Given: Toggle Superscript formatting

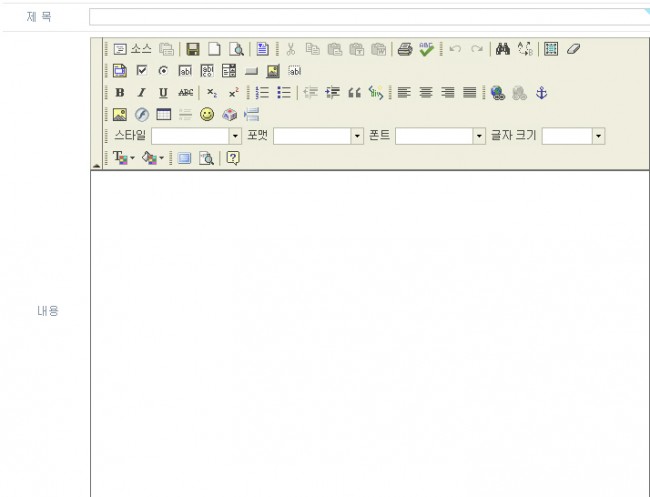Looking at the screenshot, I should click(x=233, y=93).
